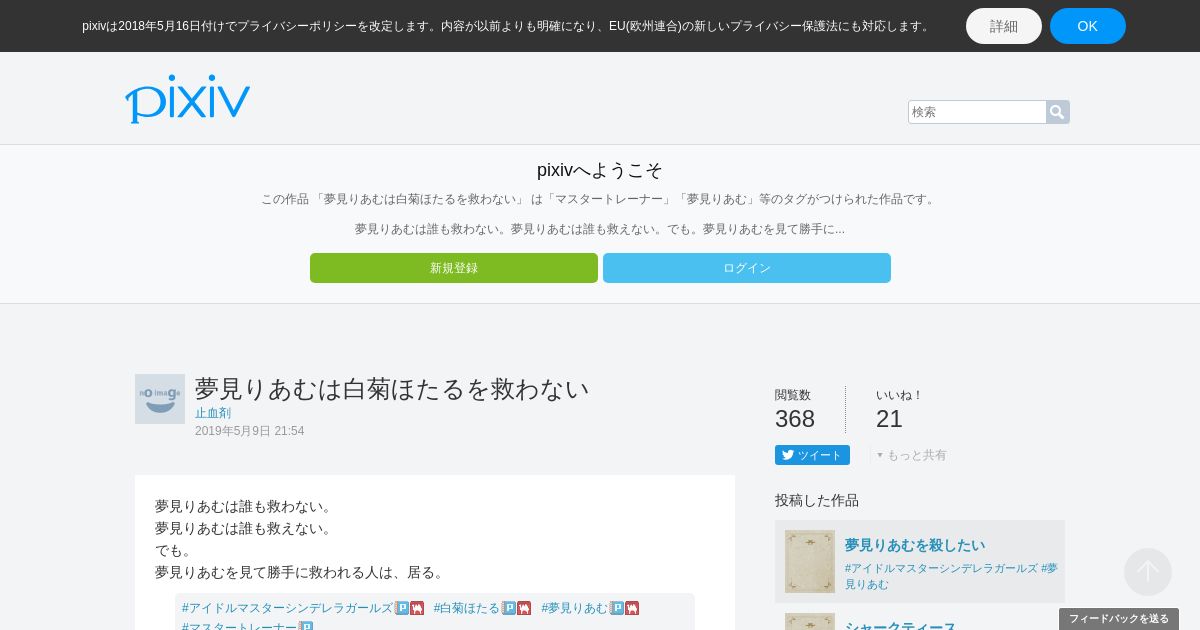
Task: Open work 夢見りあむを殺したい
Action: click(915, 545)
